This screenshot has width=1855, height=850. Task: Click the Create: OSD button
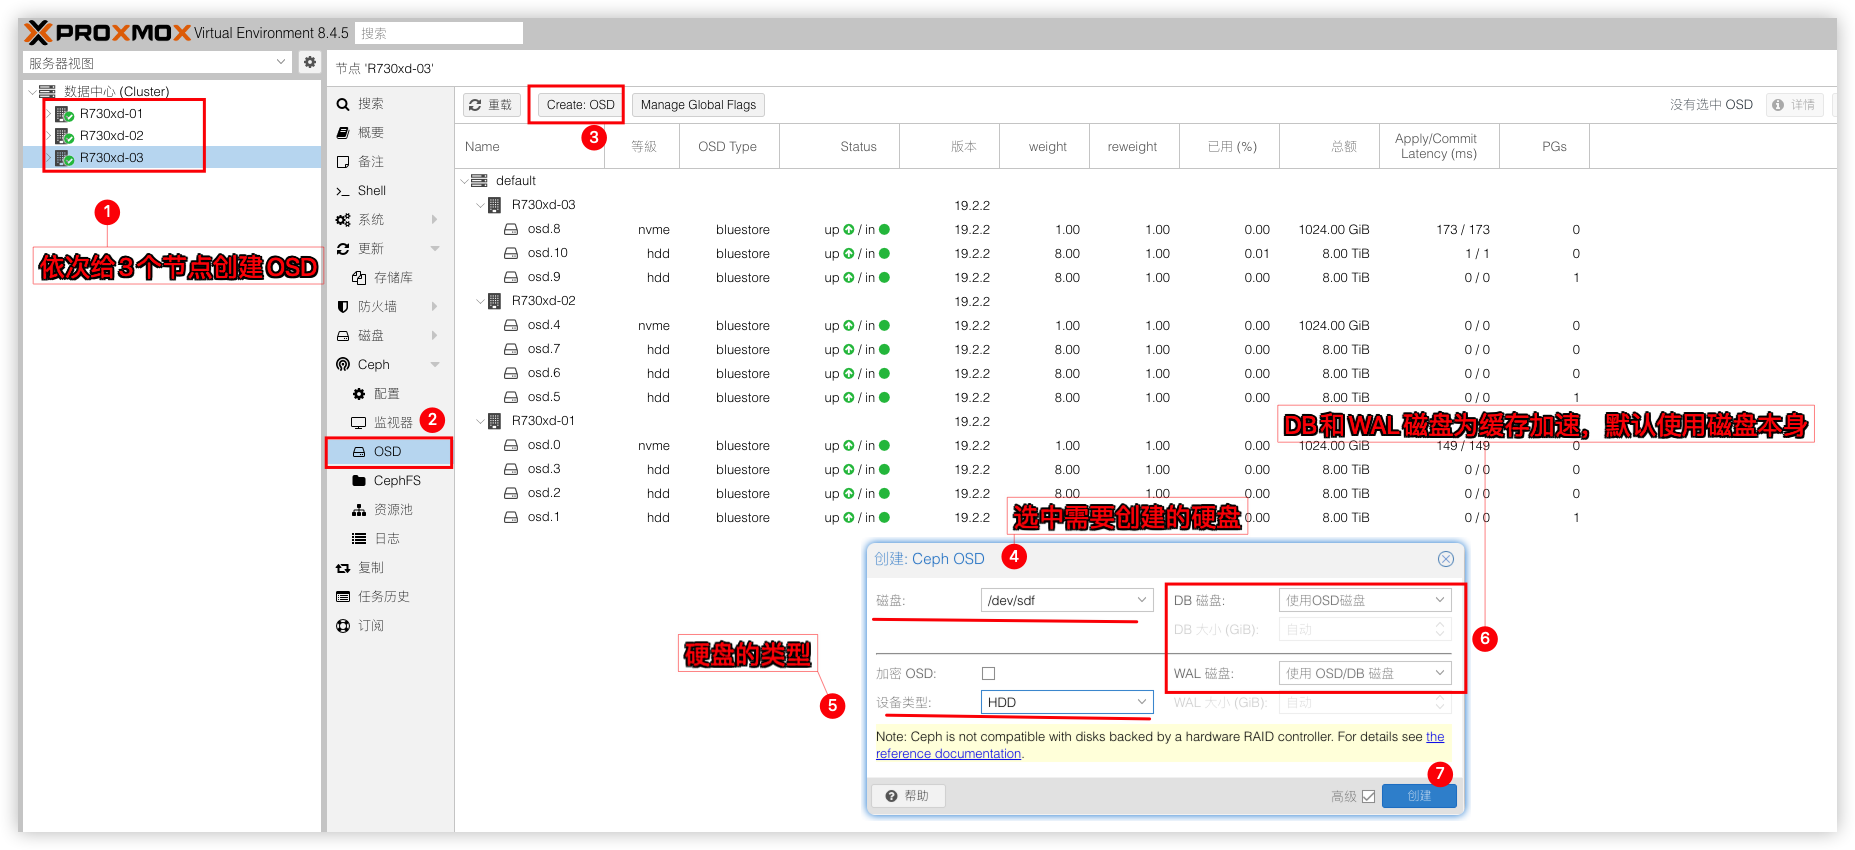click(x=580, y=105)
